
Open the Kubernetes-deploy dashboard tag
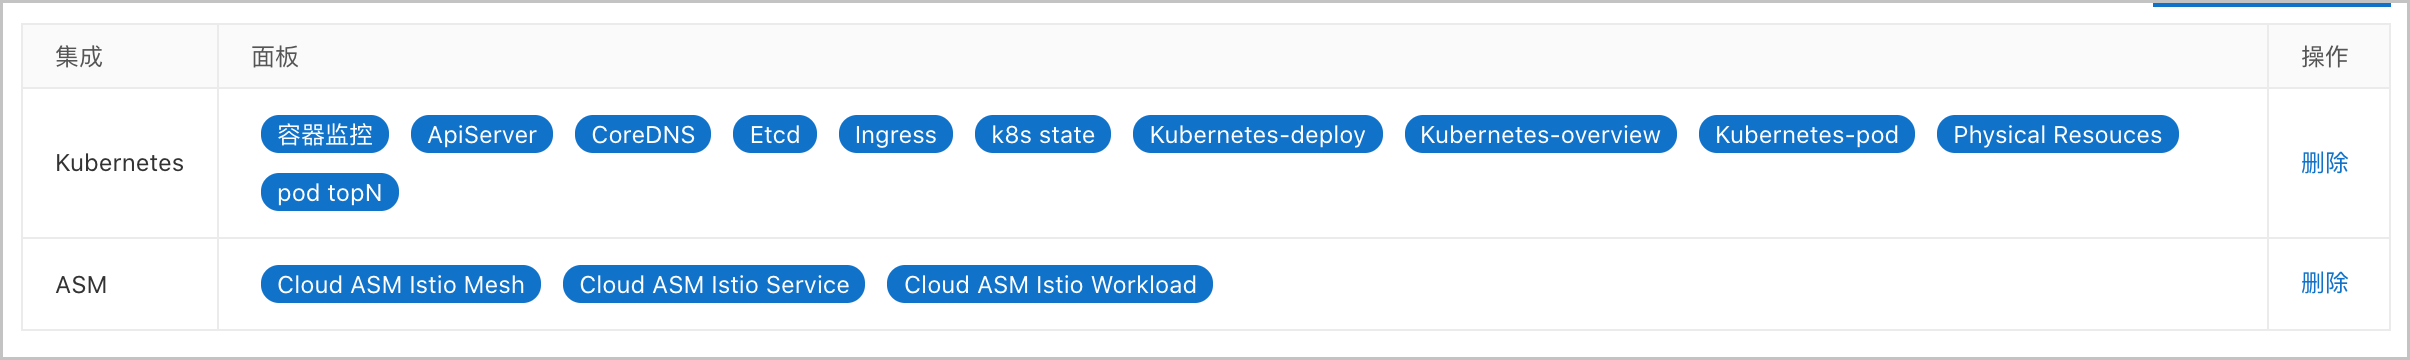(1258, 134)
